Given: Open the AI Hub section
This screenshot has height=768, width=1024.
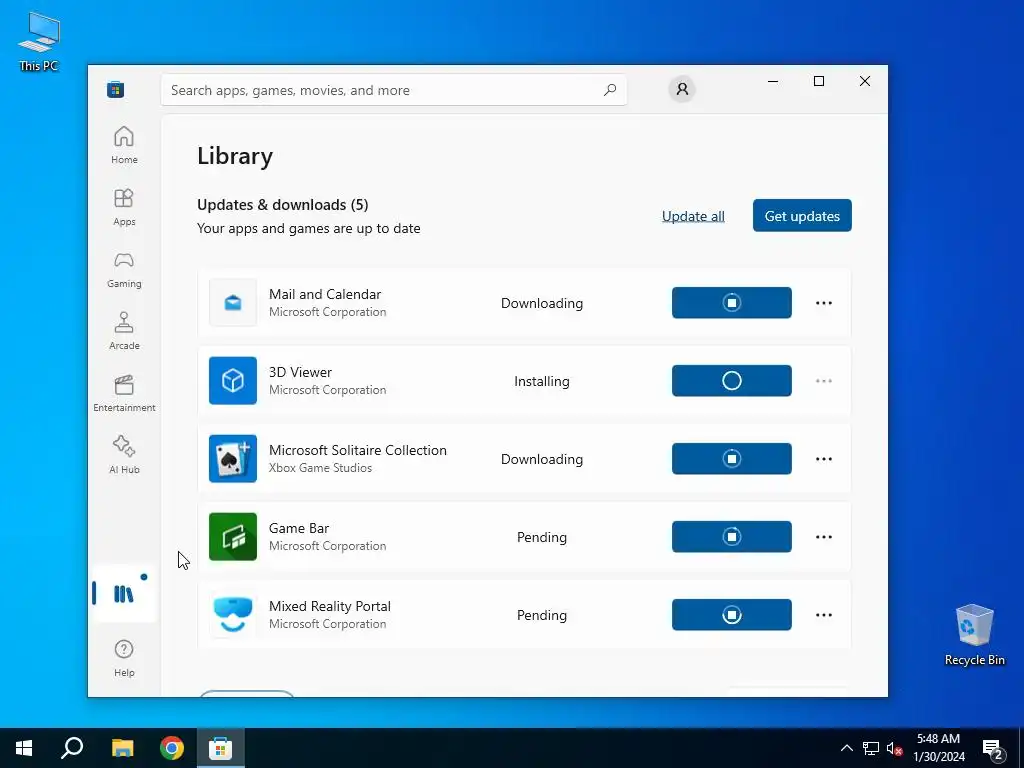Looking at the screenshot, I should click(x=124, y=455).
